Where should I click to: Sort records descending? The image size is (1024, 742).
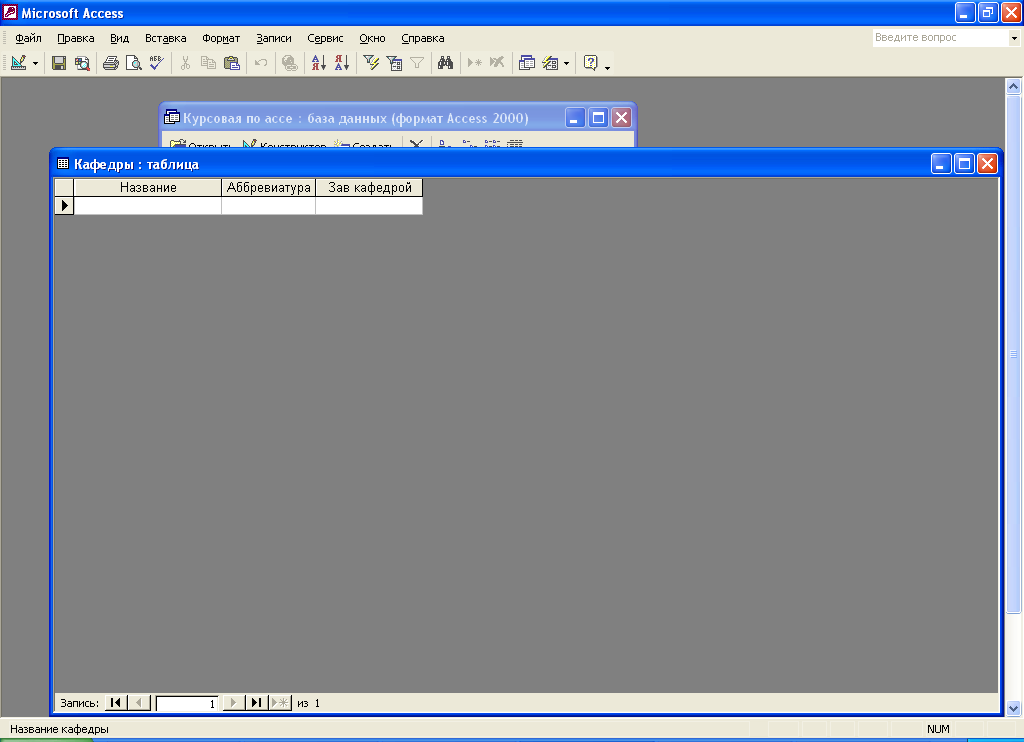tap(342, 63)
